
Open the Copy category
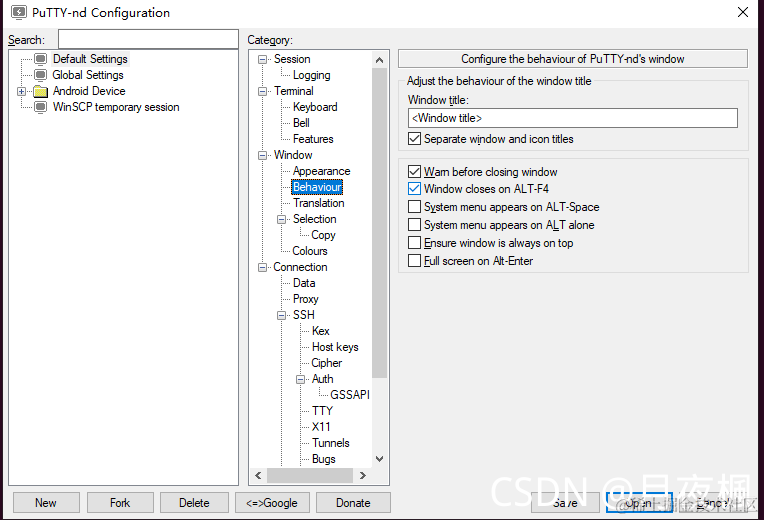click(323, 235)
